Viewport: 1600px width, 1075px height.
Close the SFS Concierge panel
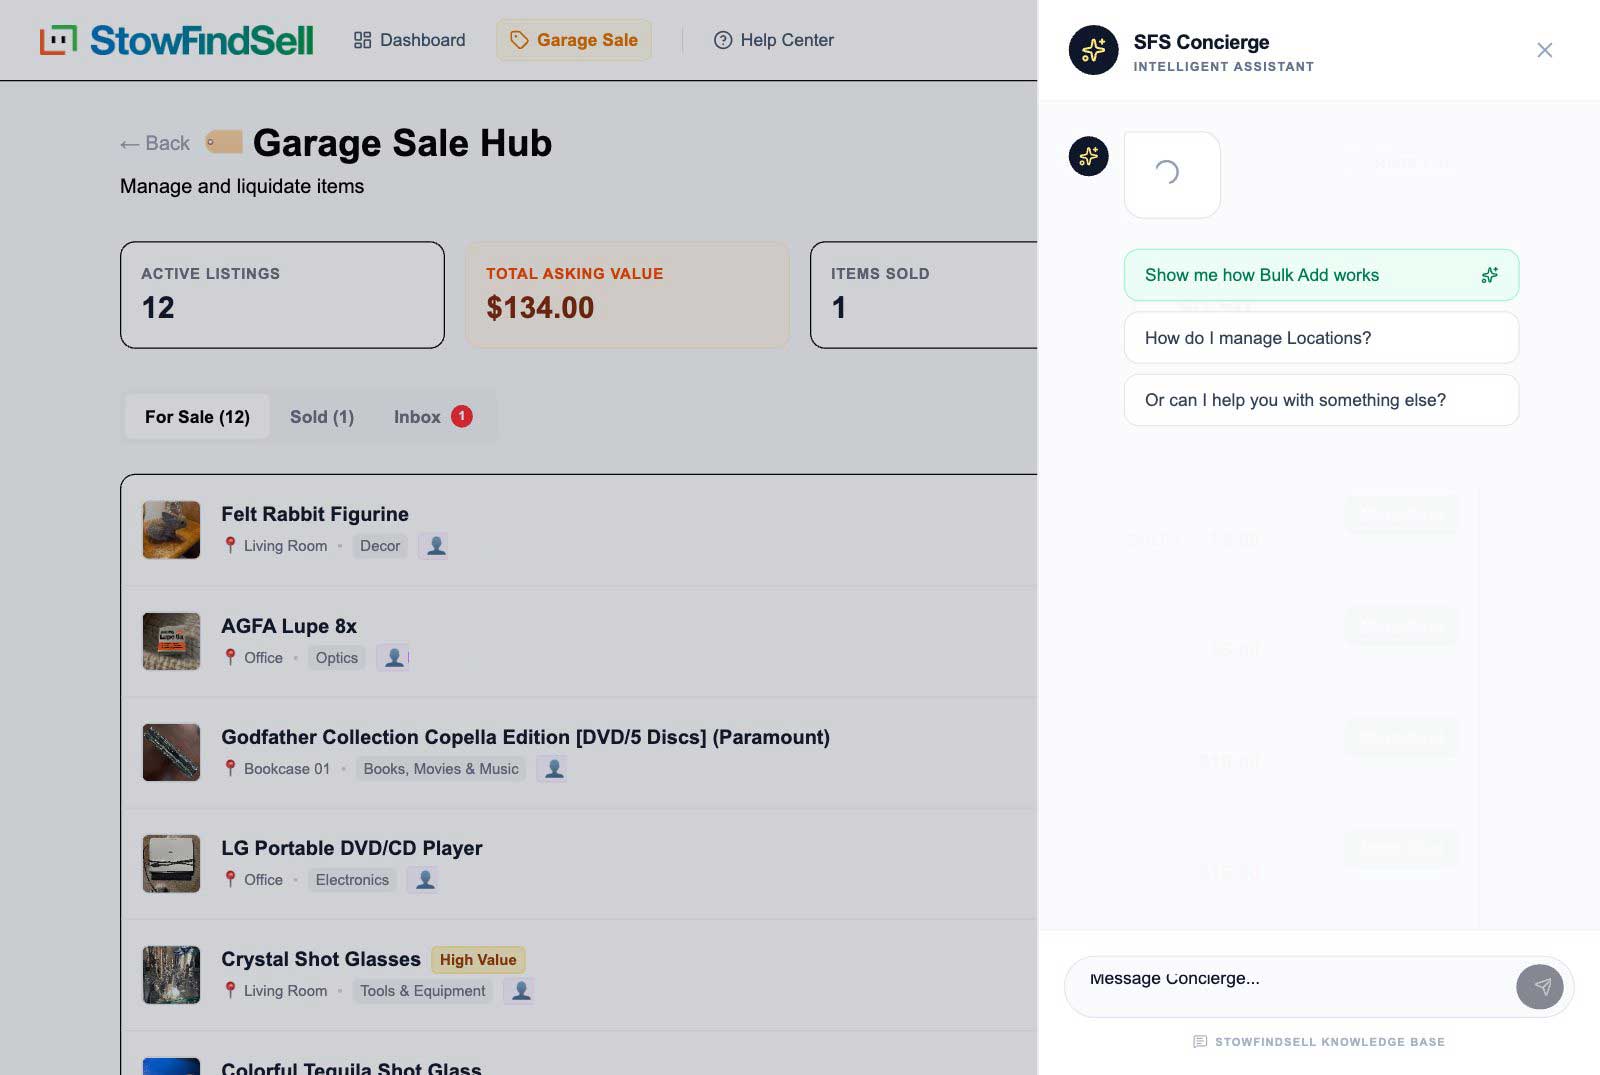point(1544,50)
